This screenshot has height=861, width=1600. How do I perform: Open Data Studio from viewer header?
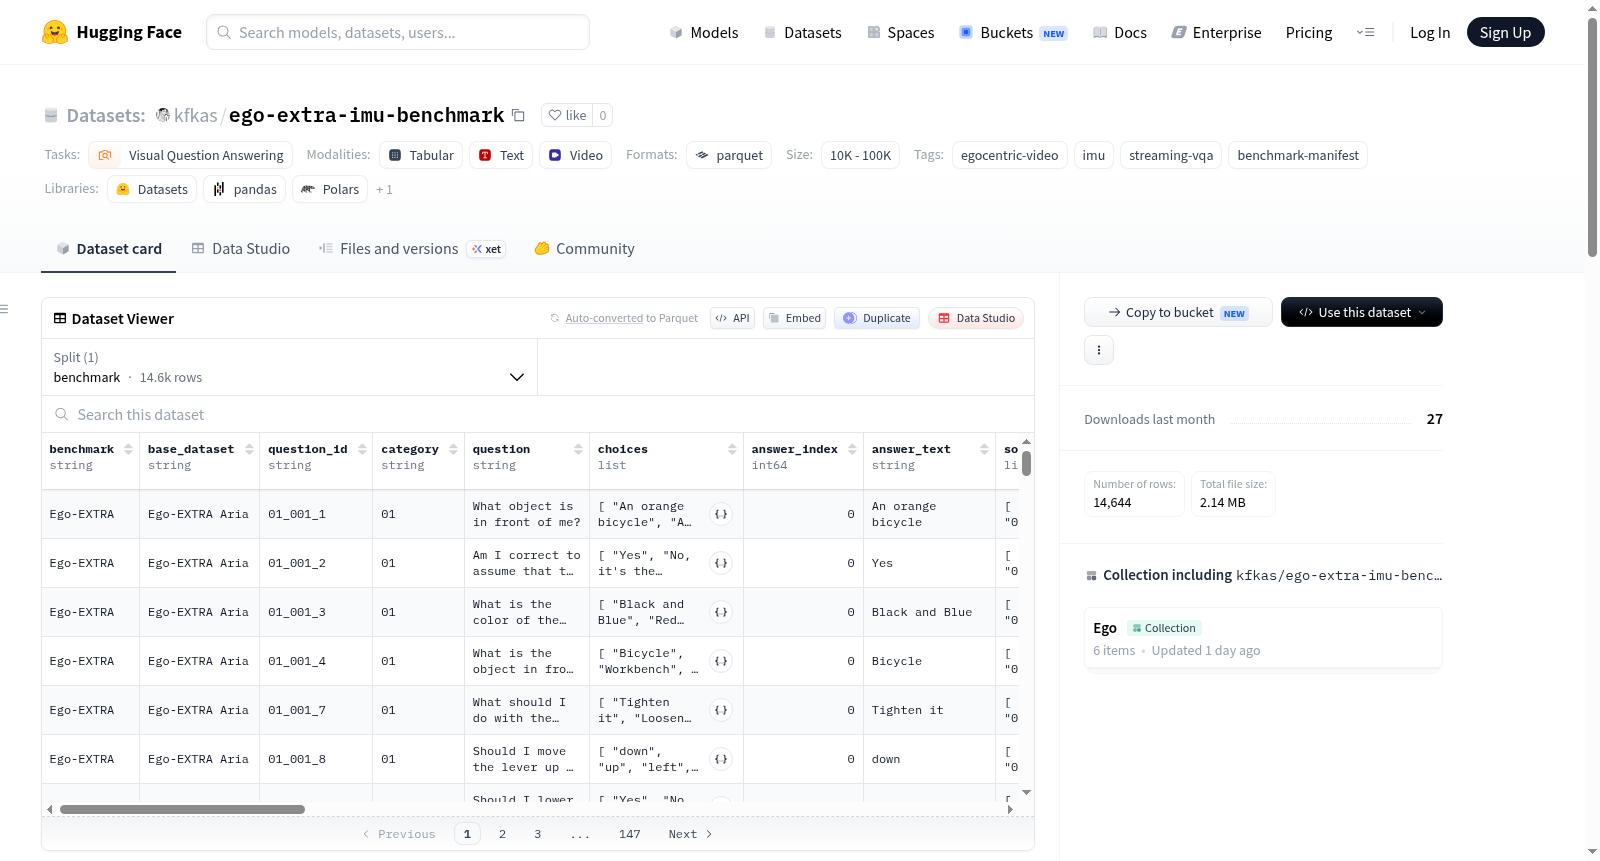pos(976,318)
